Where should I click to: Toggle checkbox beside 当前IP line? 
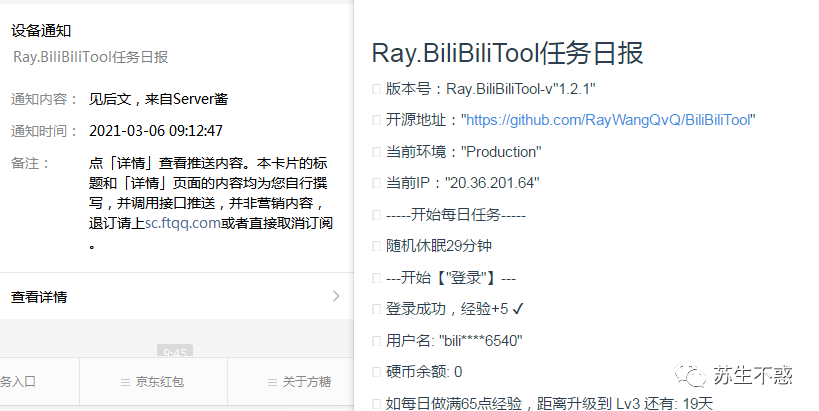376,183
